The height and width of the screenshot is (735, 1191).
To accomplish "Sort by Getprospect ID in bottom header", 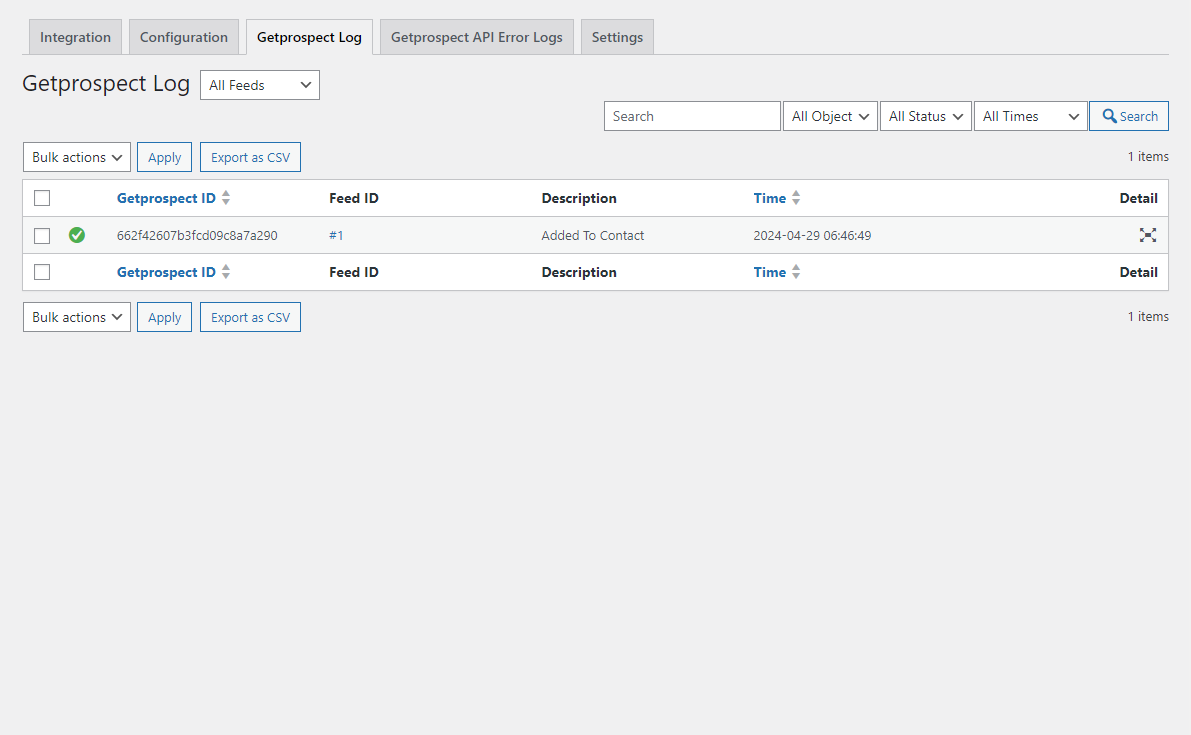I will click(166, 272).
